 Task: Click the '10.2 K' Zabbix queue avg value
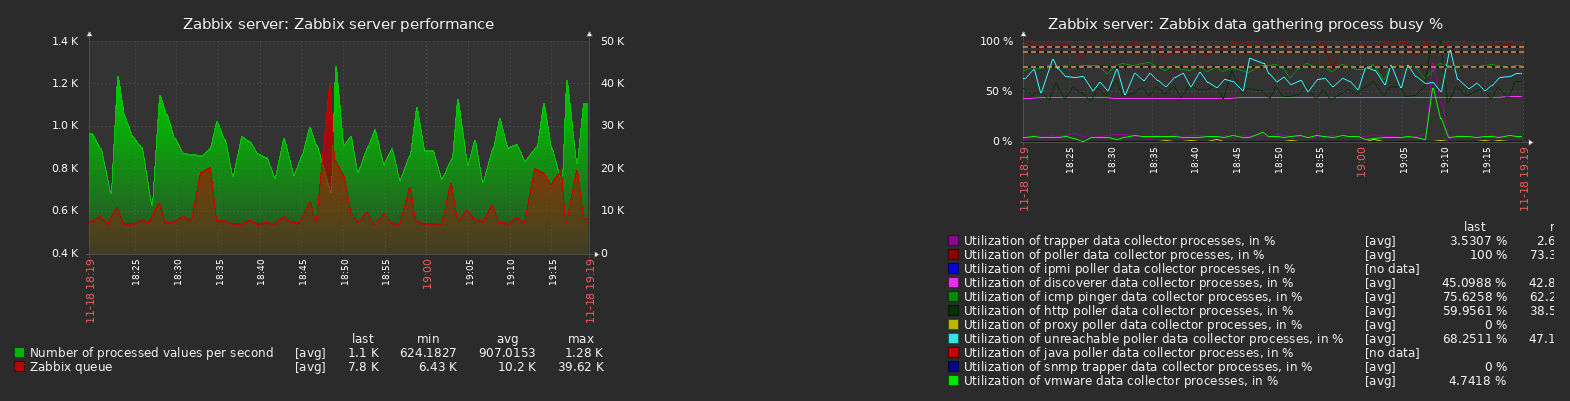(516, 367)
